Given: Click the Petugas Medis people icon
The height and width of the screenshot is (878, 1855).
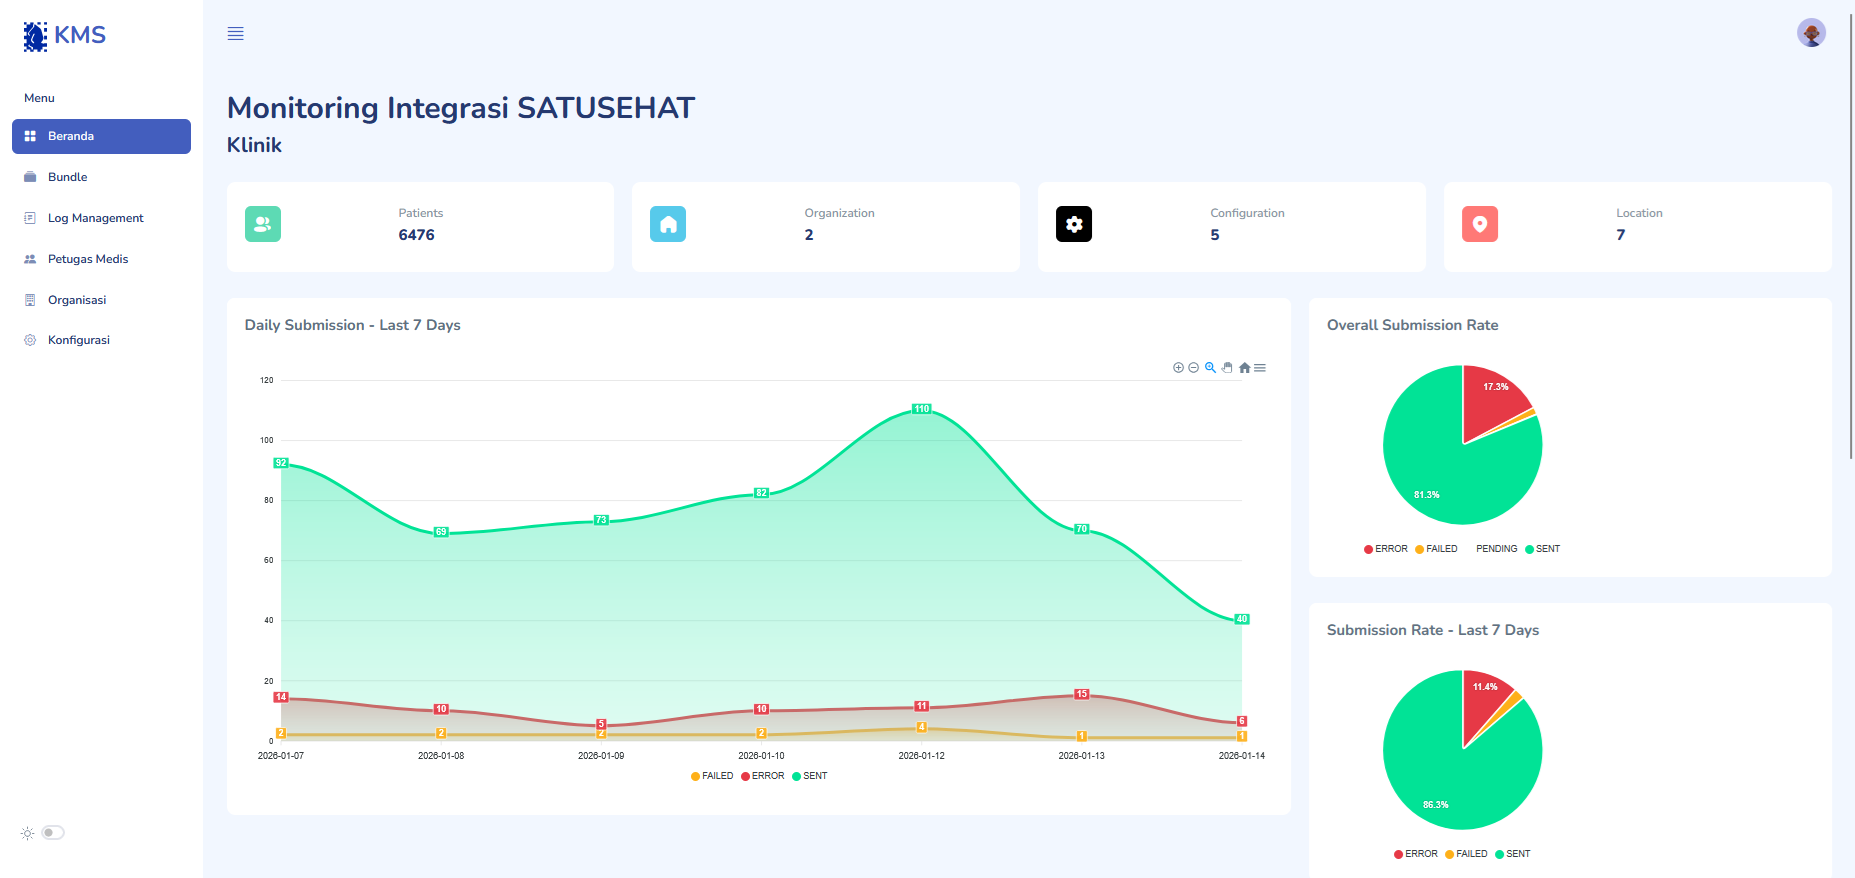Looking at the screenshot, I should pos(30,259).
